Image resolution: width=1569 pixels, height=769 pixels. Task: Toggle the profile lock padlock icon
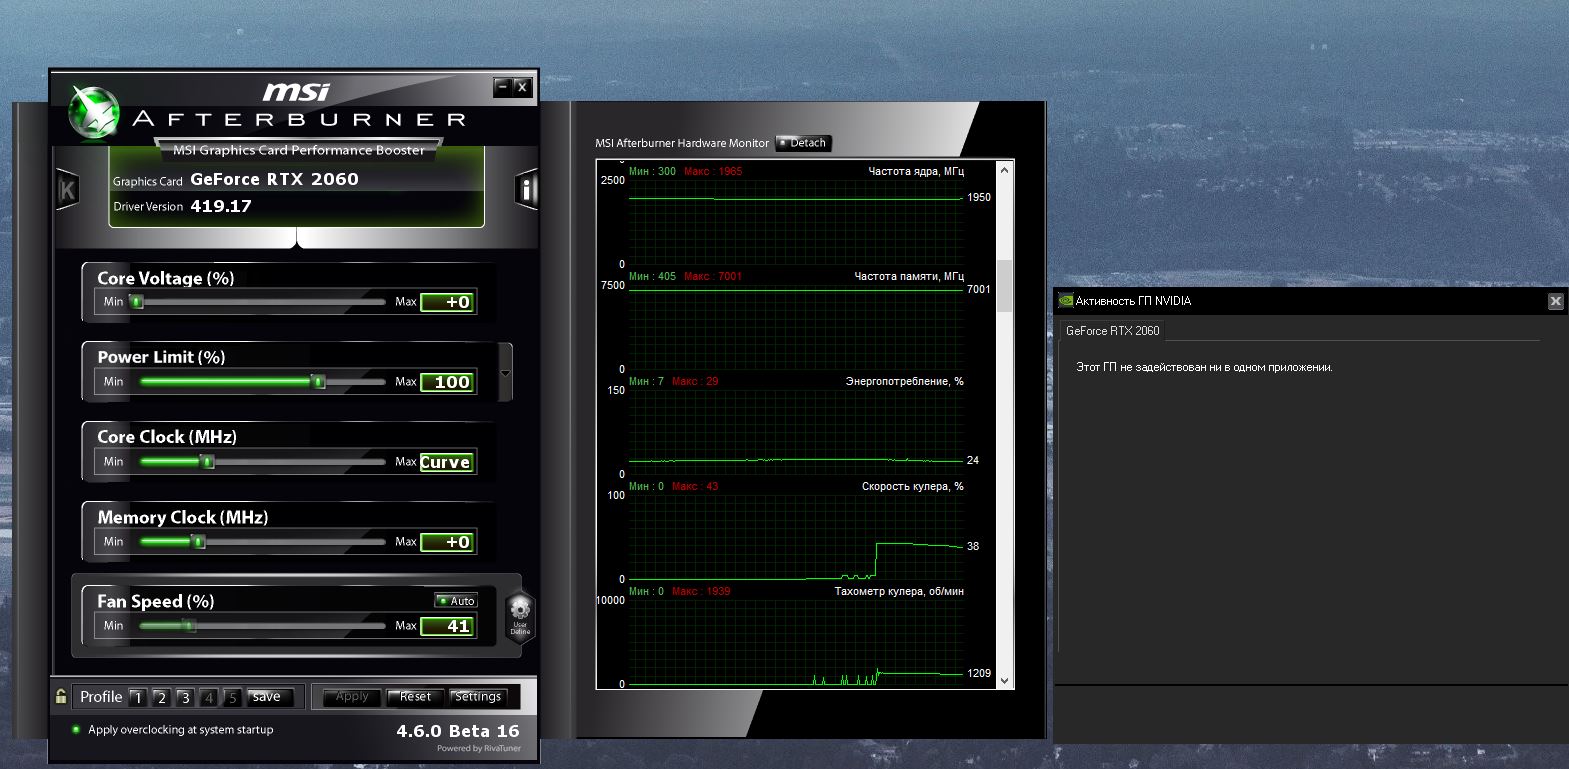click(x=61, y=696)
